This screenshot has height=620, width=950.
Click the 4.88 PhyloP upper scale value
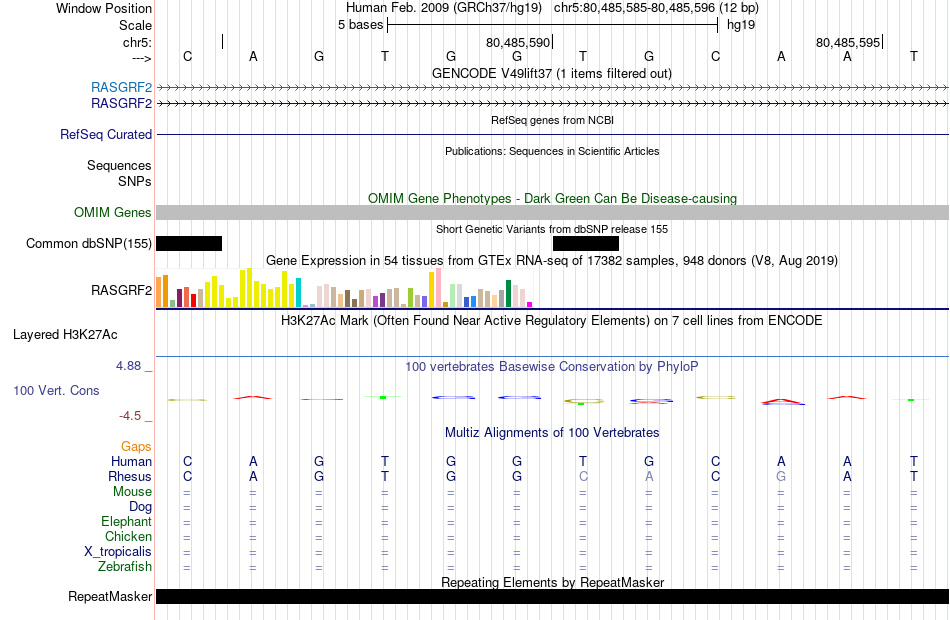[x=128, y=366]
